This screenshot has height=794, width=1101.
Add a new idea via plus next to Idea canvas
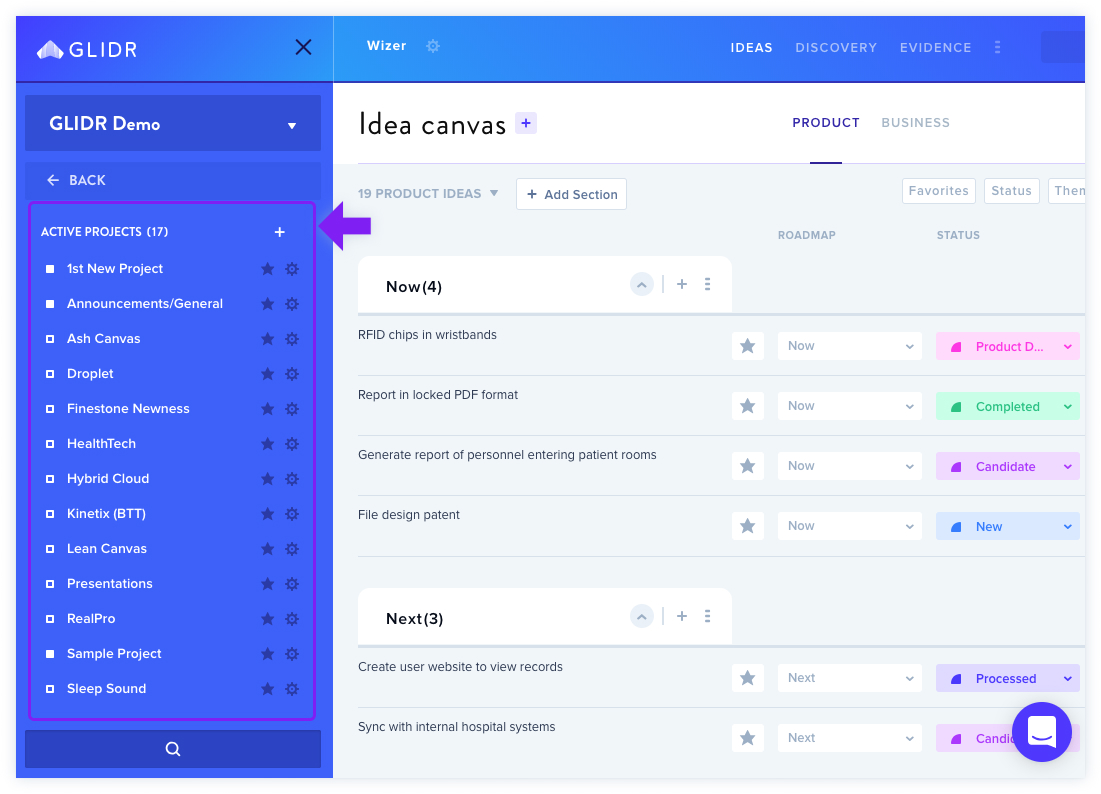[526, 123]
